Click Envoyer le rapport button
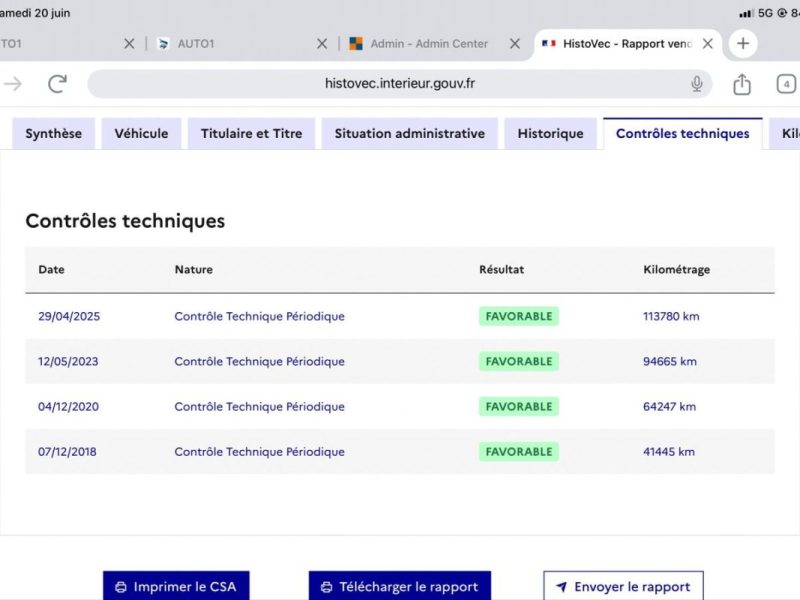 point(623,586)
